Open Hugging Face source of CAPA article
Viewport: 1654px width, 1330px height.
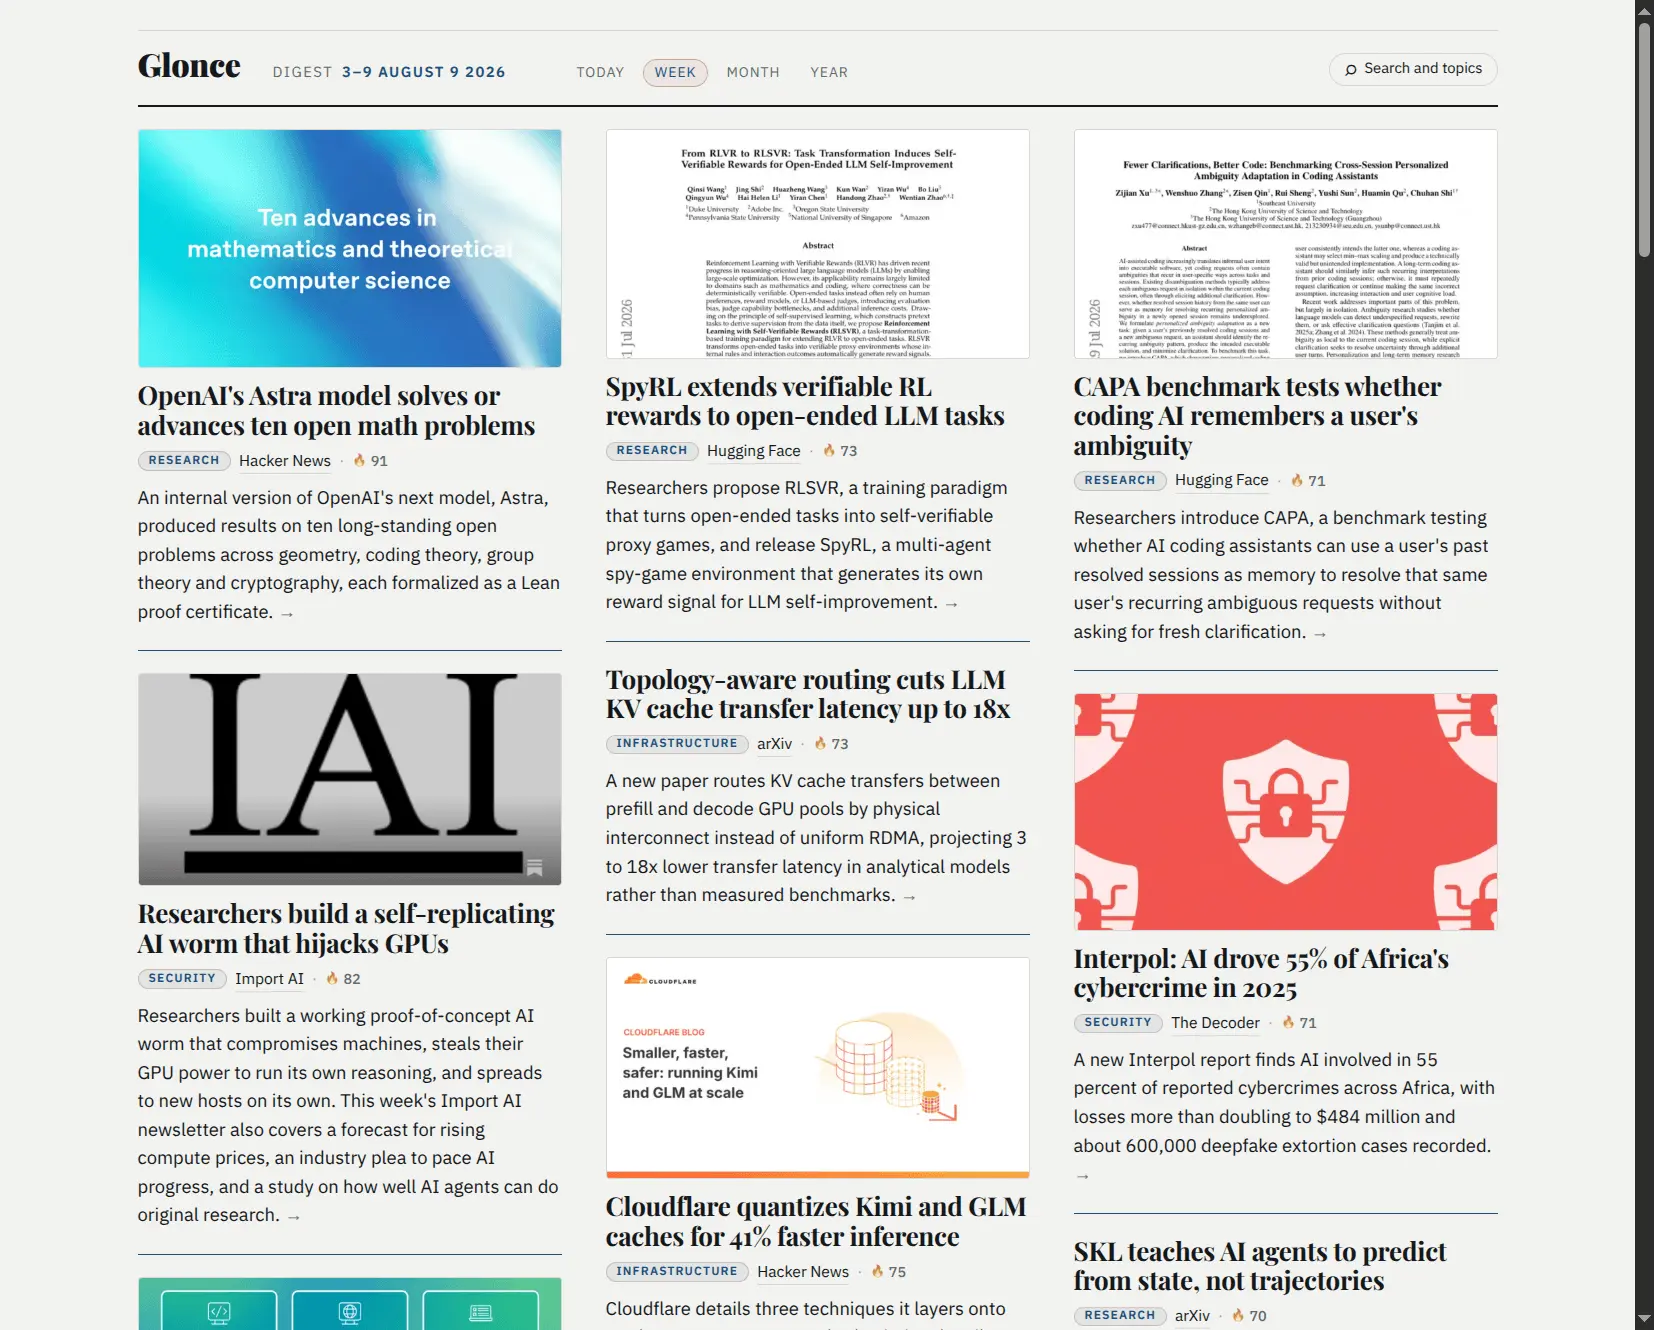tap(1222, 481)
